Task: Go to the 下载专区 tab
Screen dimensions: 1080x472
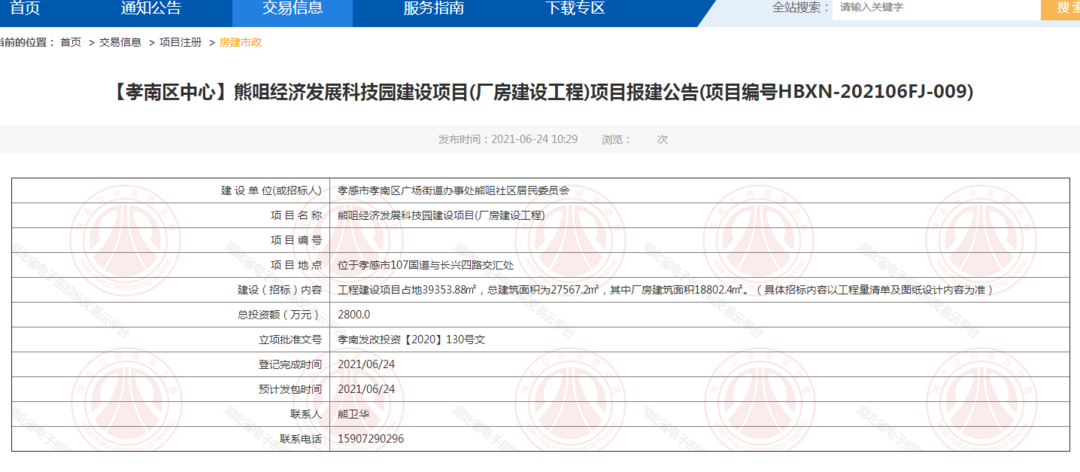Action: tap(575, 9)
